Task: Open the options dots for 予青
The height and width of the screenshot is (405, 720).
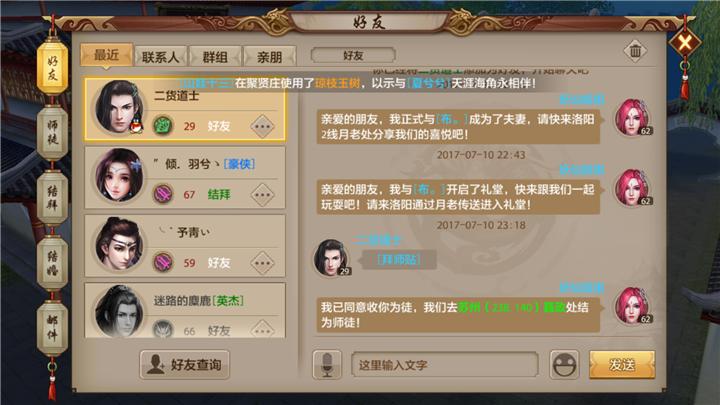Action: pos(263,263)
